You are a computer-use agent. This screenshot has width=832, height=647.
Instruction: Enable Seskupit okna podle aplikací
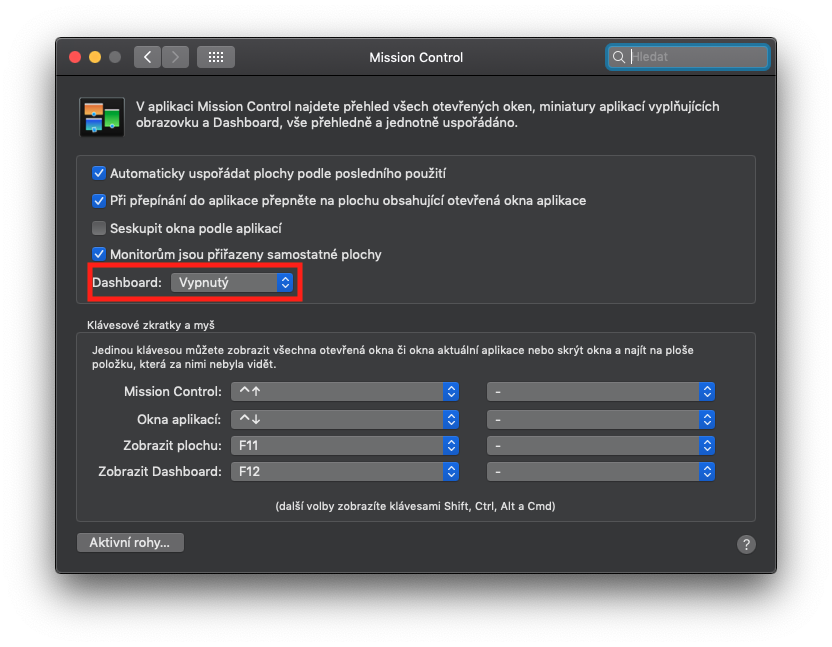99,228
